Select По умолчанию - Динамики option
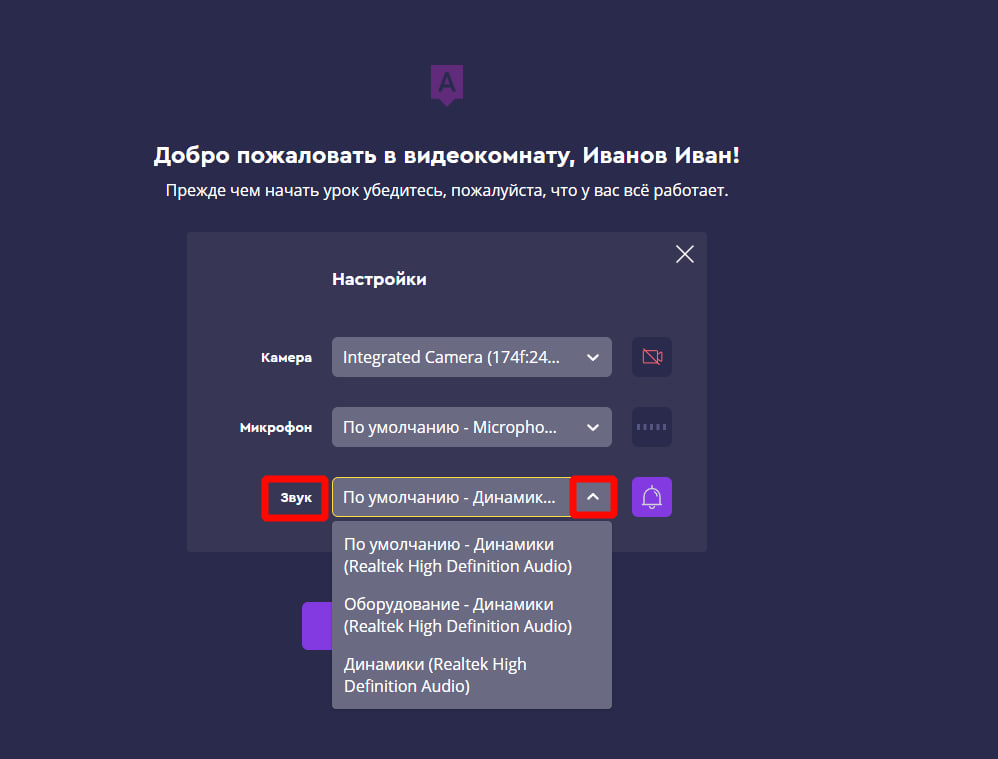Screen dimensions: 998x759 472,555
